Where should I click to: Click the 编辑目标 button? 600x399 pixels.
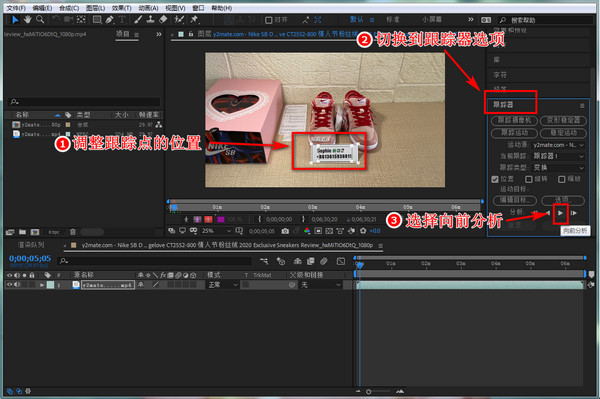514,200
